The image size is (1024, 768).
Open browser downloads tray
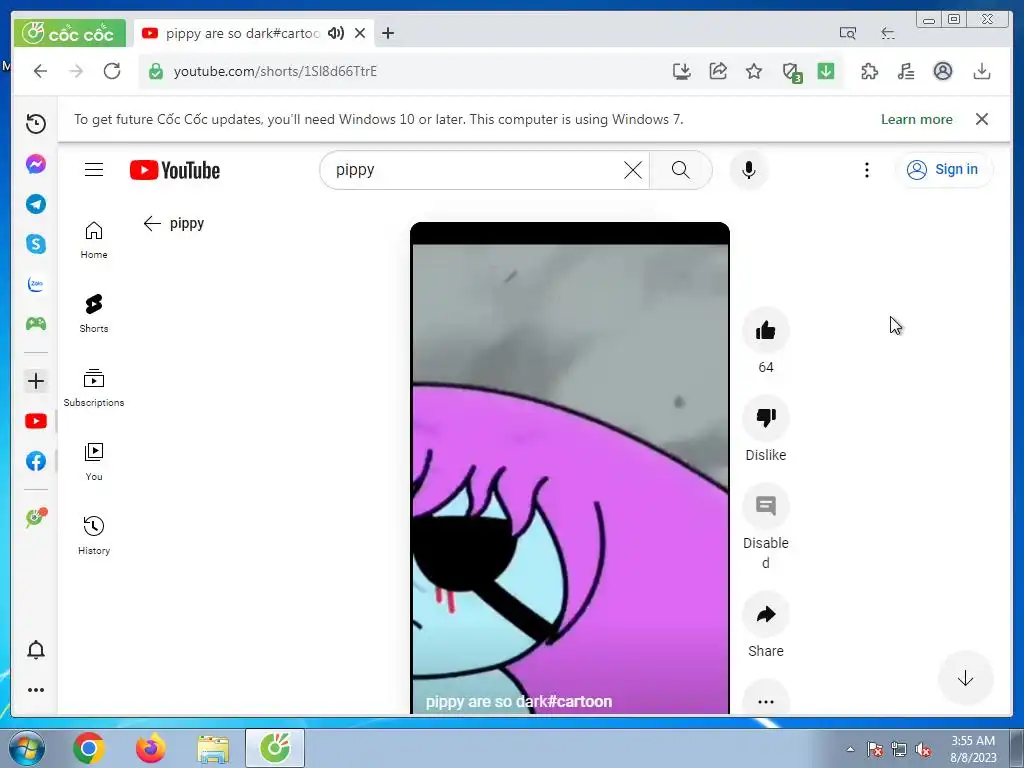[x=982, y=71]
